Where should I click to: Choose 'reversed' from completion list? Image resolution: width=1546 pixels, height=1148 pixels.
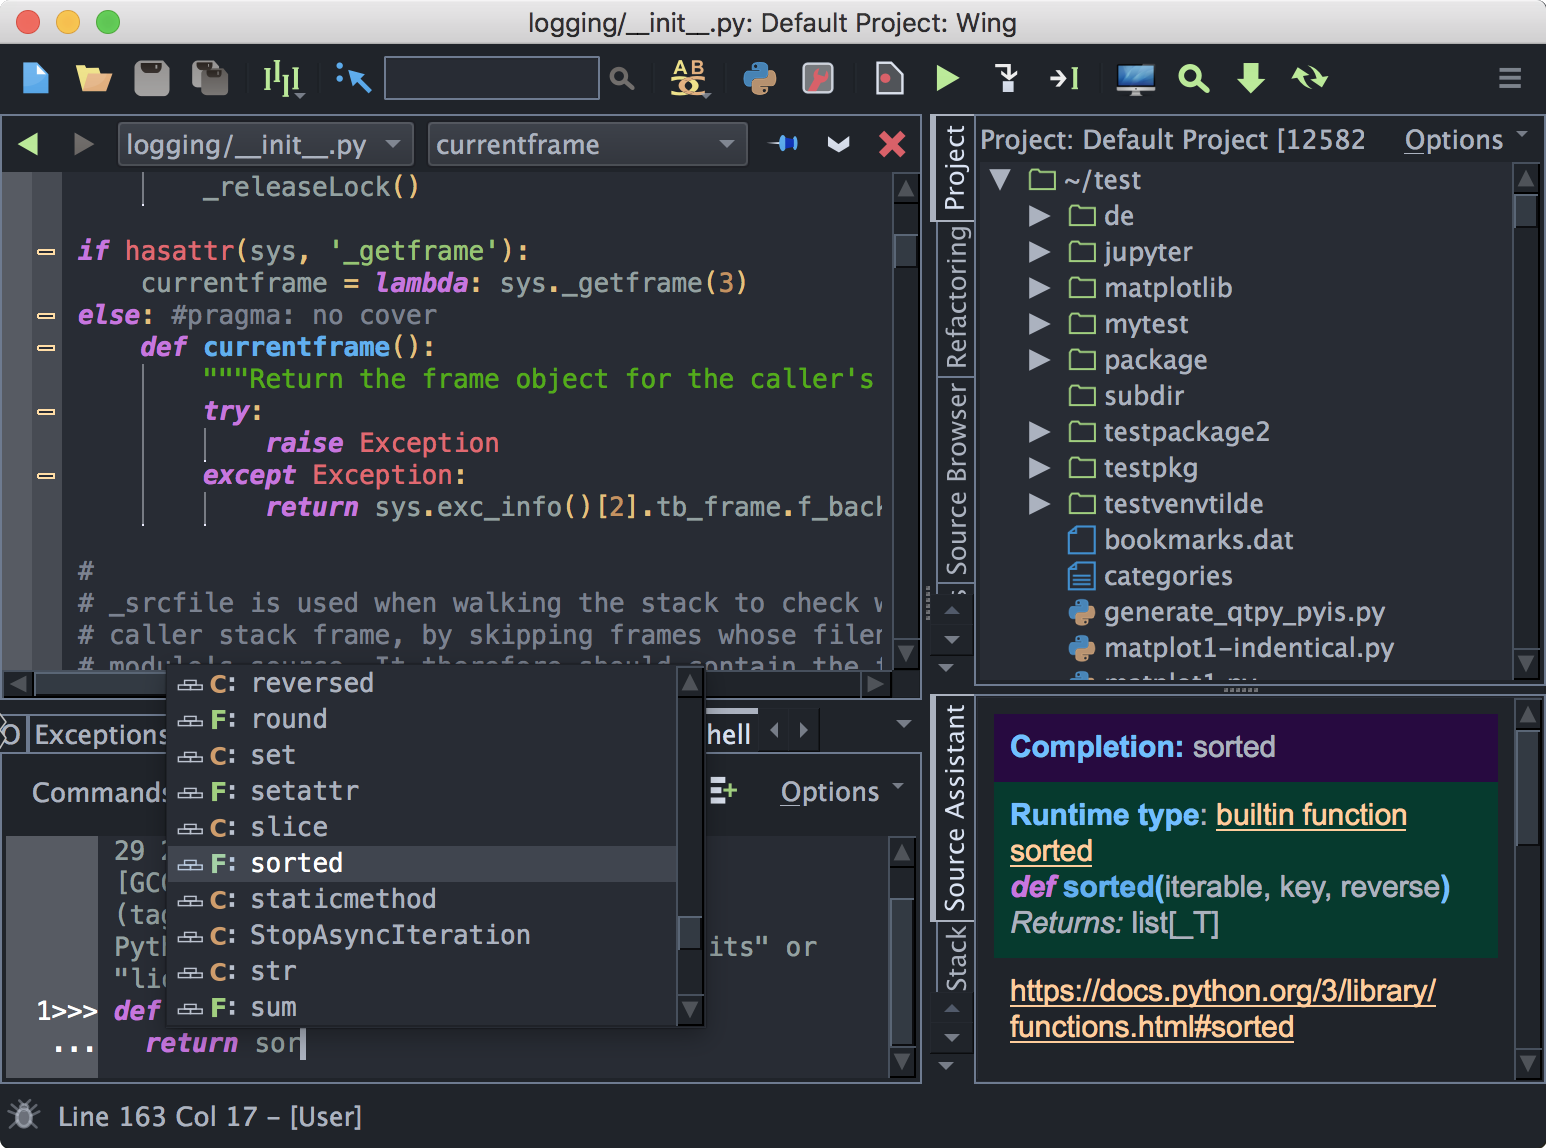[422, 683]
